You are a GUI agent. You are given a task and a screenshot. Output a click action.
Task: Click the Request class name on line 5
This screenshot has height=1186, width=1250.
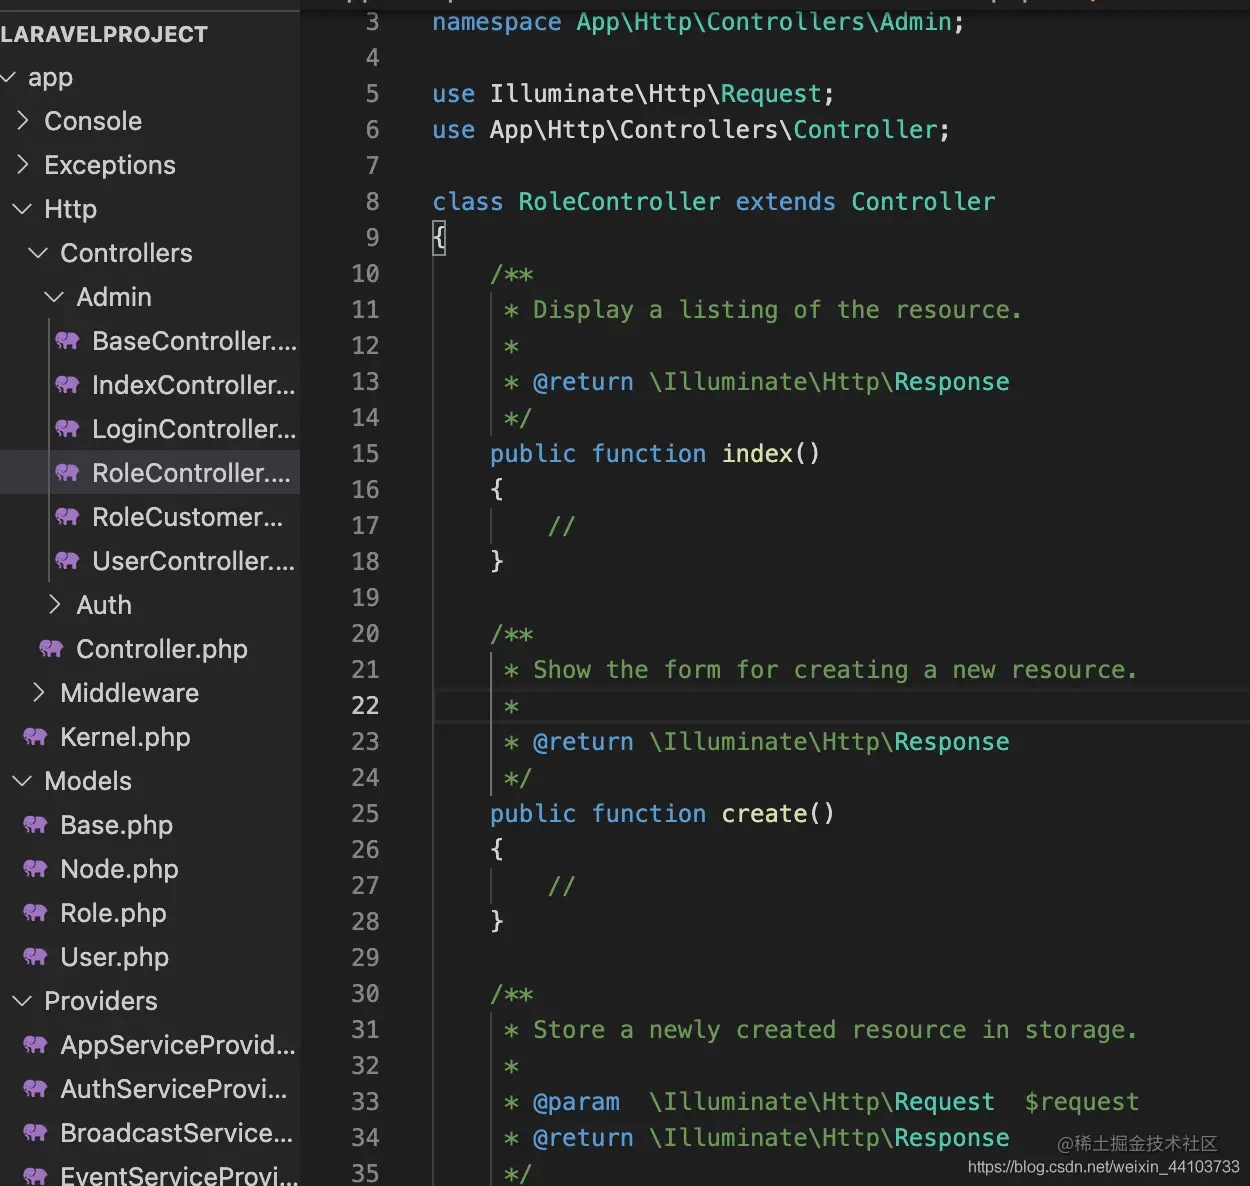[770, 94]
